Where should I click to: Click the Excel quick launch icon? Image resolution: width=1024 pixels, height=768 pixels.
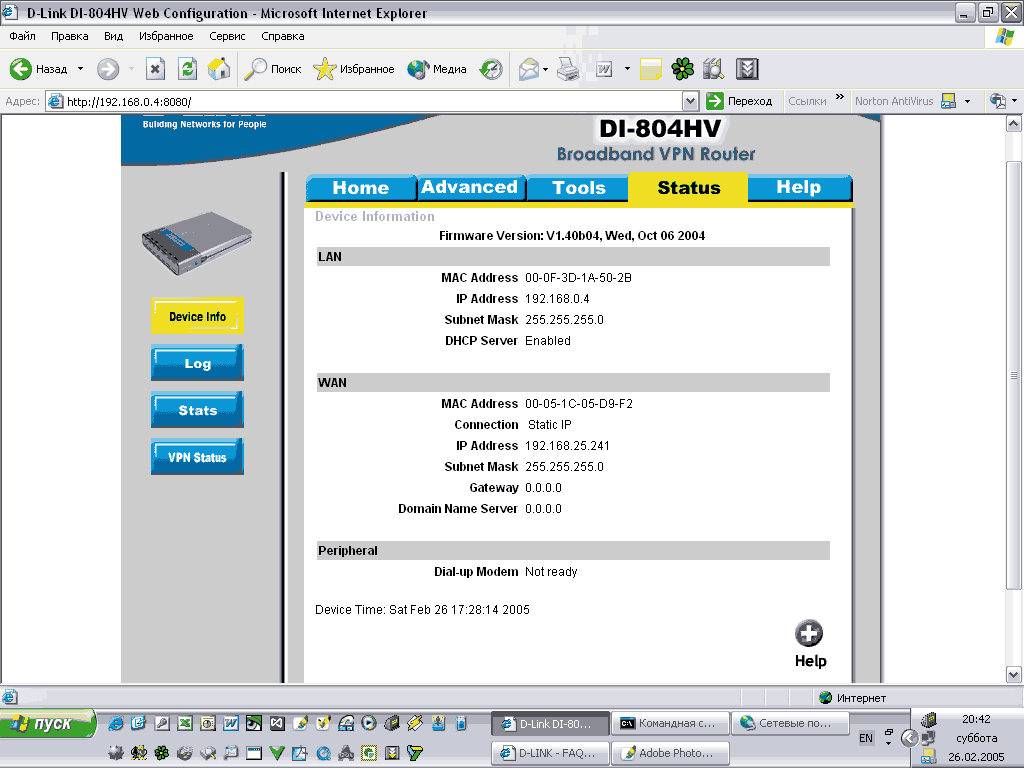point(185,723)
